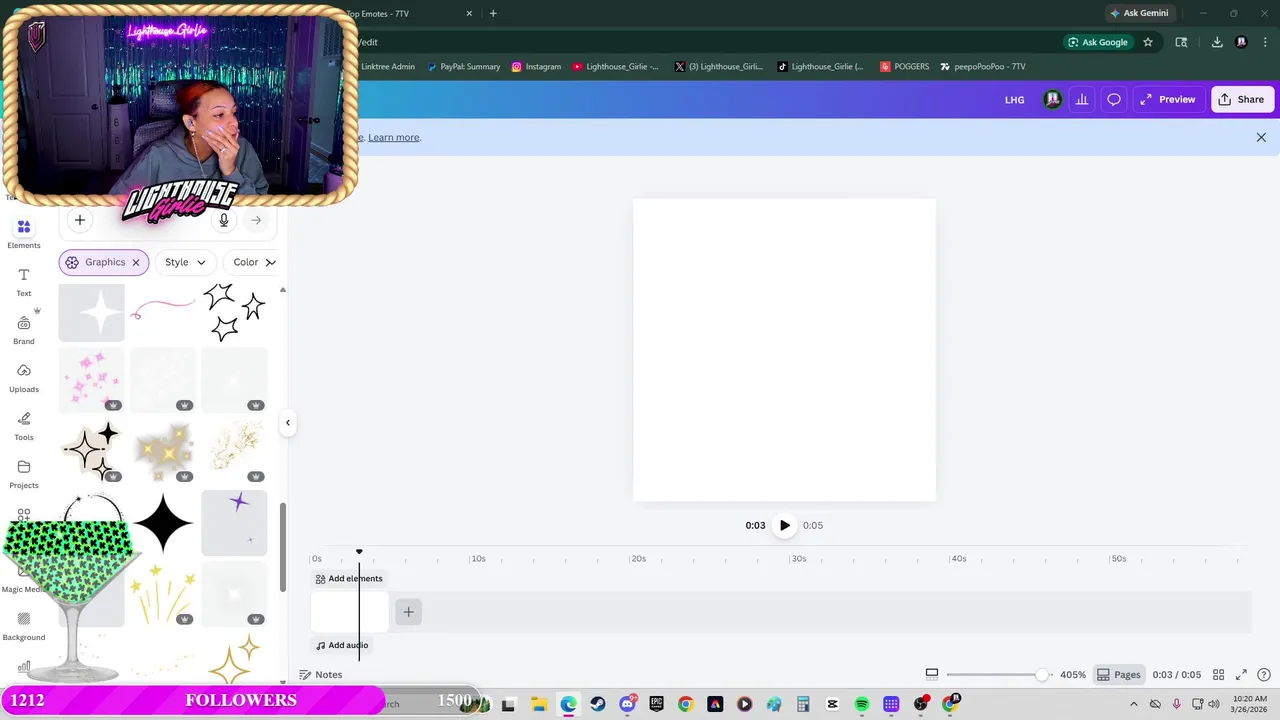Viewport: 1280px width, 720px height.
Task: Open the Instagram bookmark
Action: pos(536,66)
